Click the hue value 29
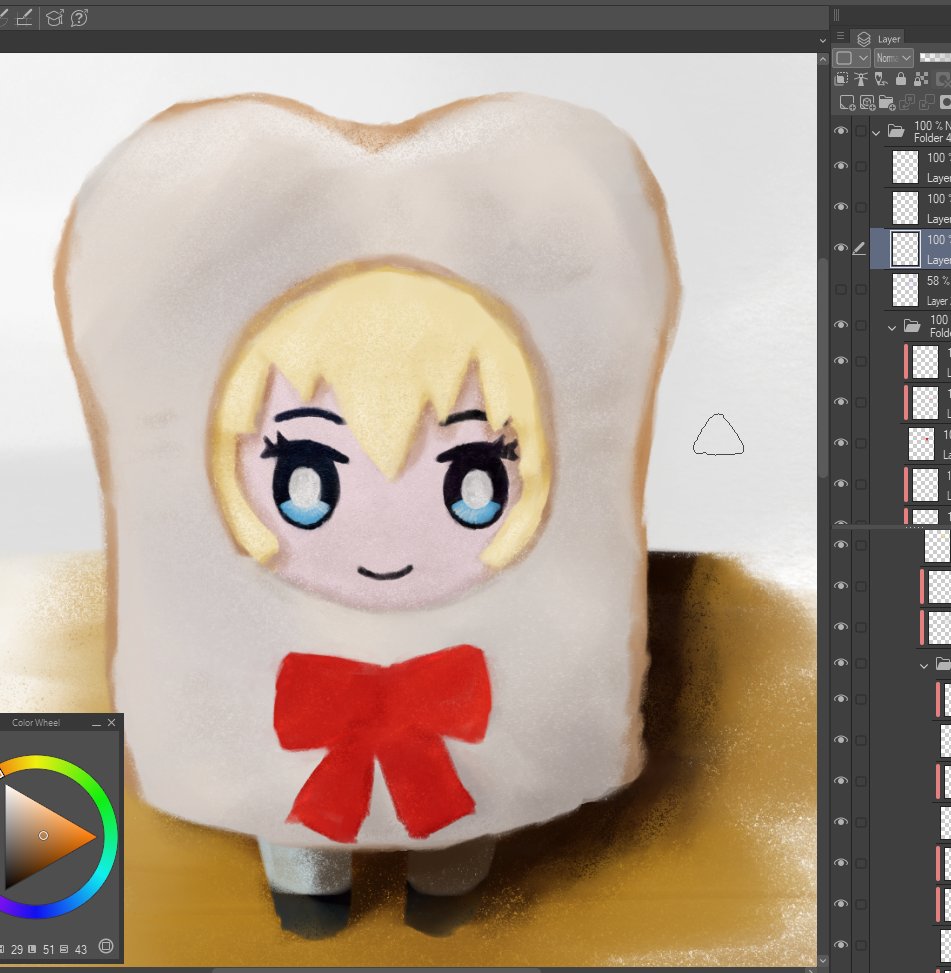 pyautogui.click(x=17, y=950)
